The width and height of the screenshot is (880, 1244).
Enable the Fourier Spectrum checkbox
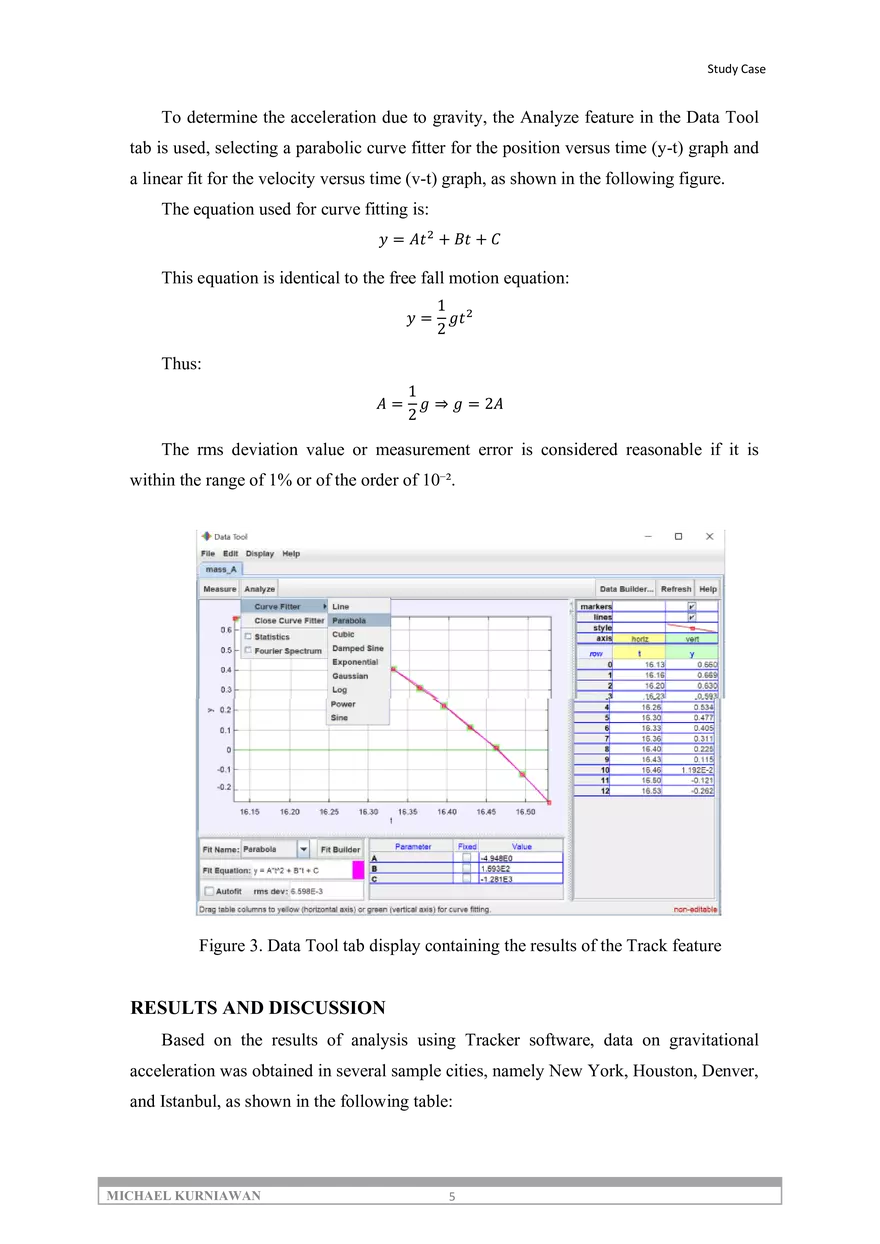click(x=248, y=651)
